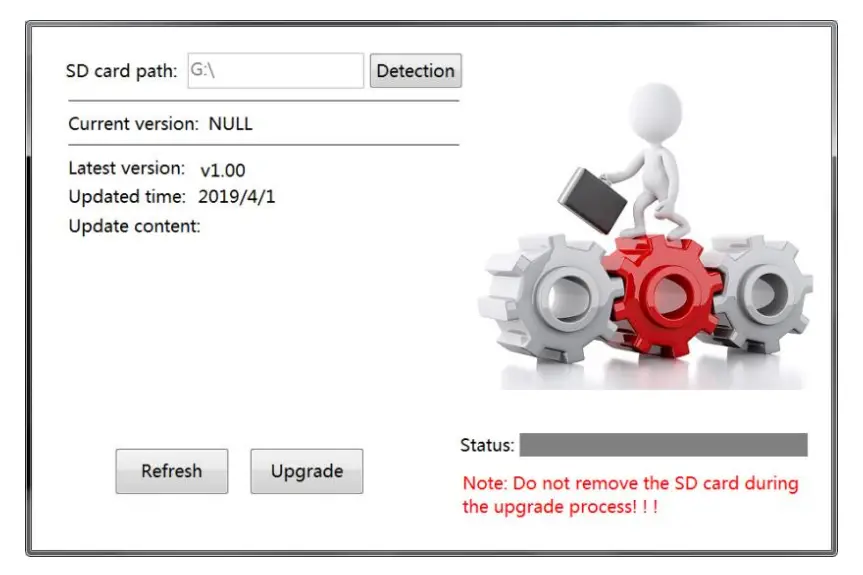Click the Refresh button

tap(172, 471)
